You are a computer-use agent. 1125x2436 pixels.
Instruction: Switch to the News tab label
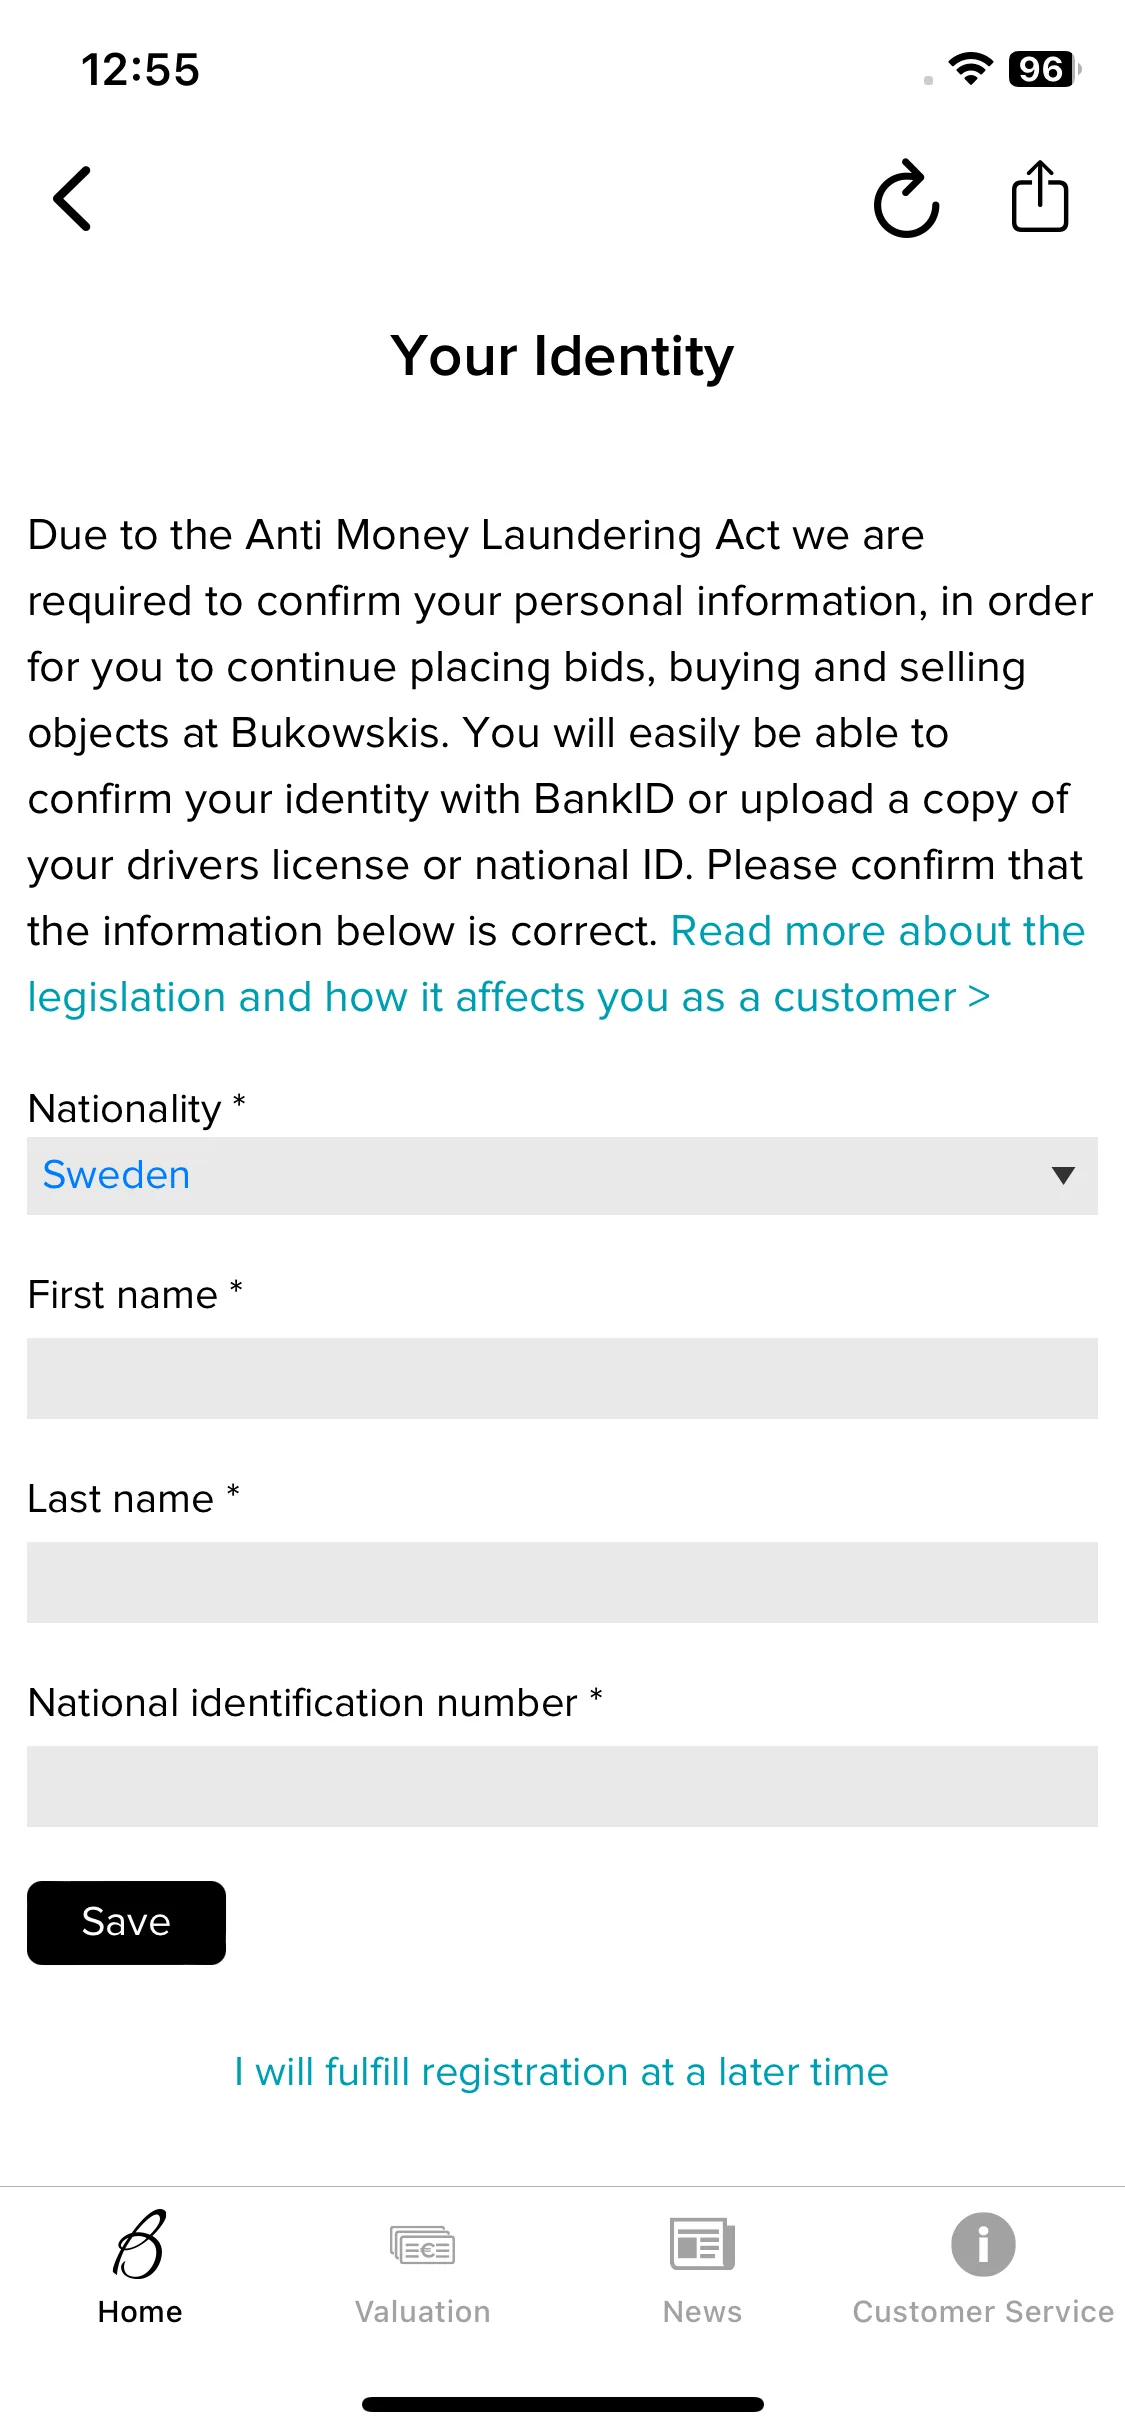702,2312
